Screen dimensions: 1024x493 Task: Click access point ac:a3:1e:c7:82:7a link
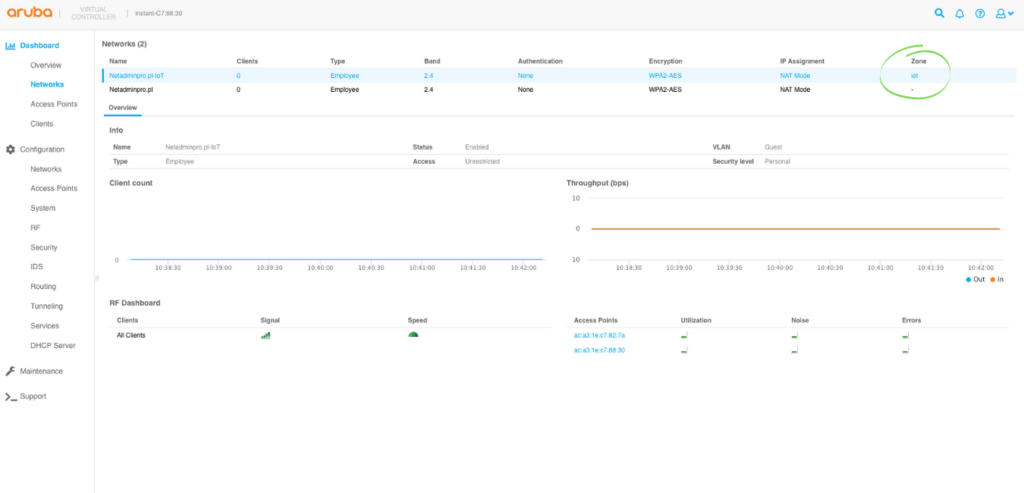599,335
